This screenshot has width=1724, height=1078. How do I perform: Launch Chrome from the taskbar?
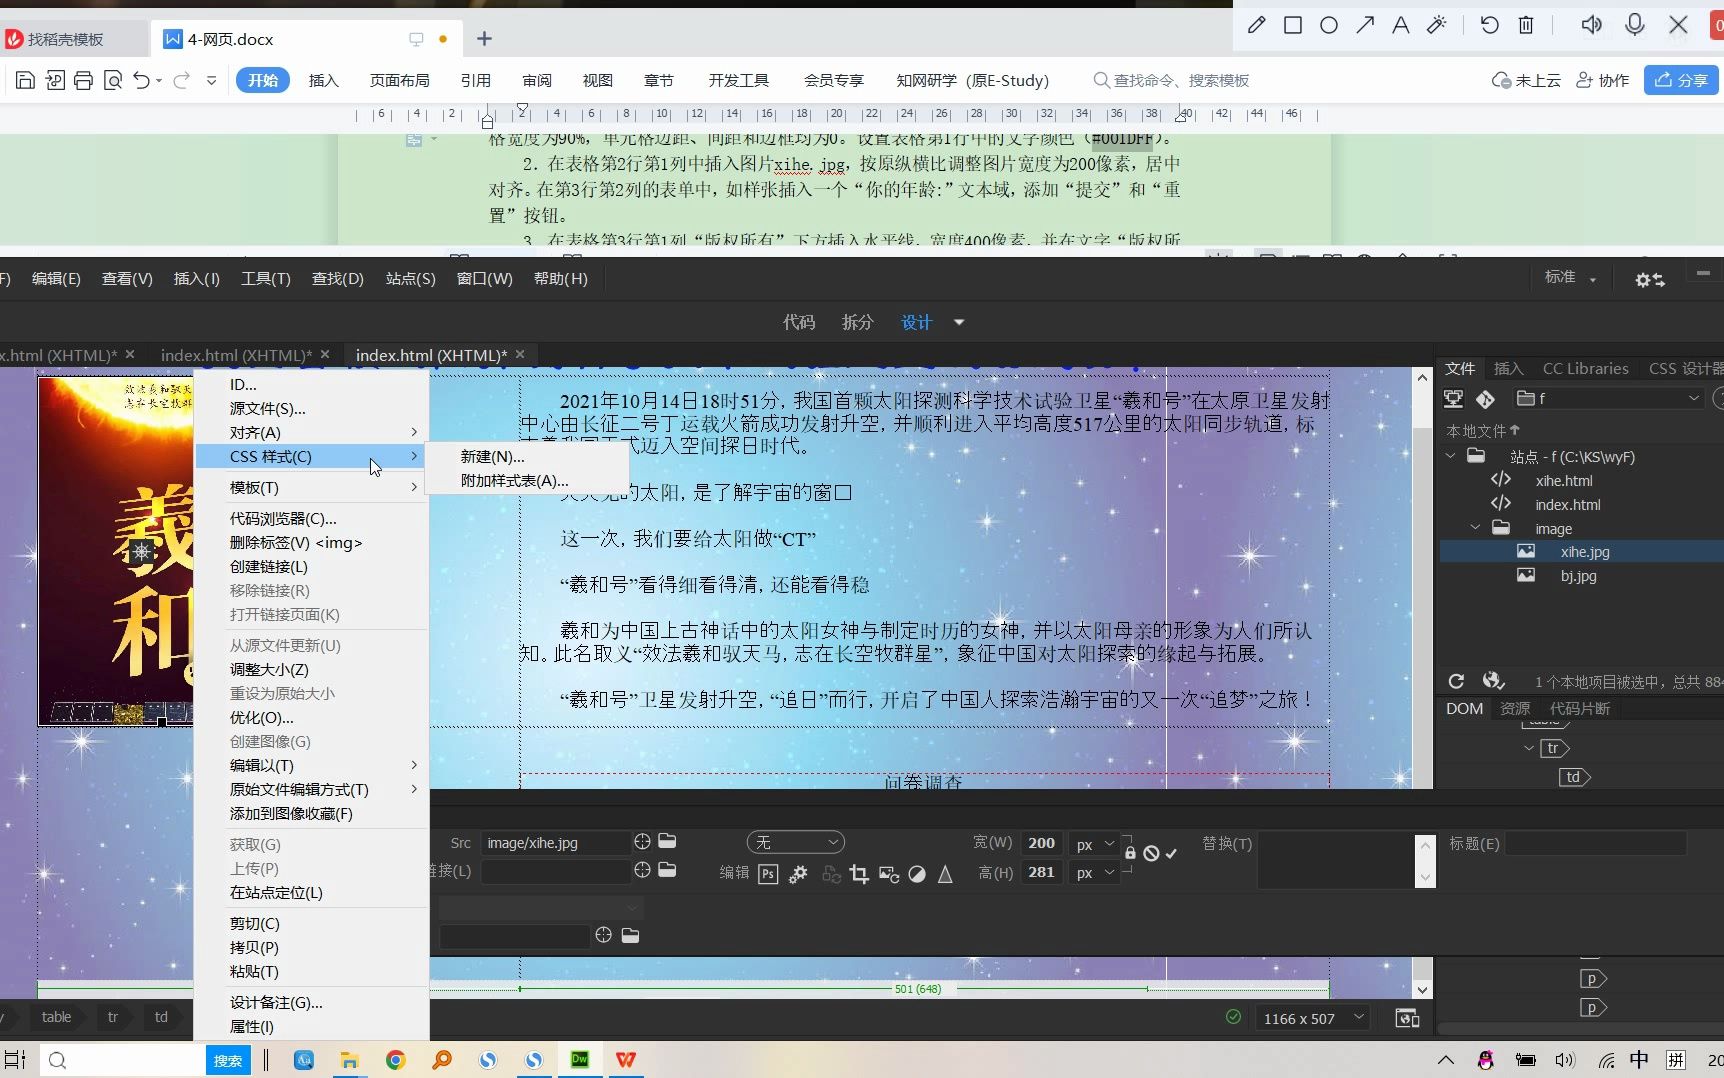(395, 1060)
